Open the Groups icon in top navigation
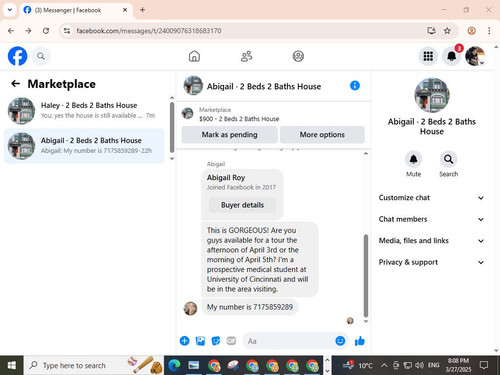 point(298,56)
